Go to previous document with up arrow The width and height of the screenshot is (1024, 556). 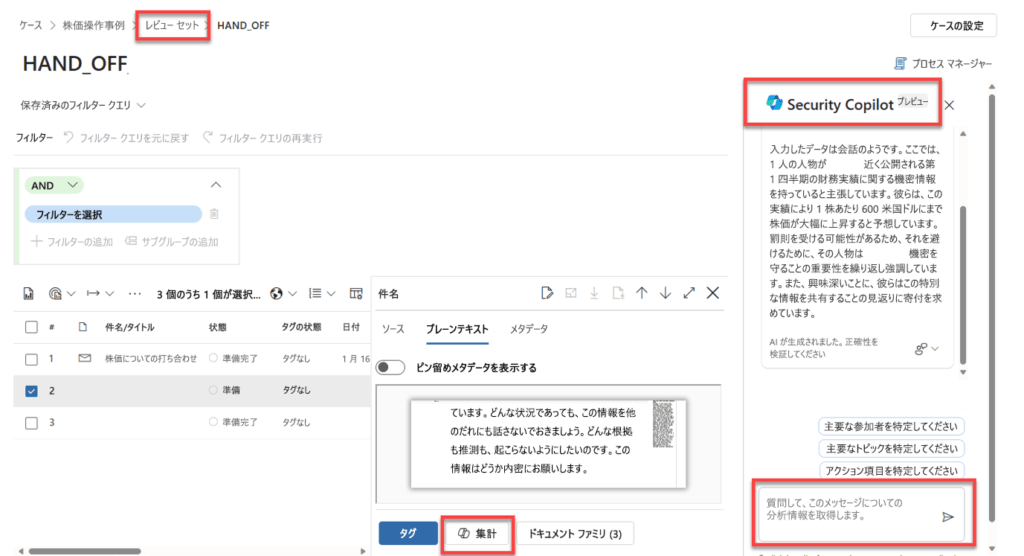click(x=642, y=292)
